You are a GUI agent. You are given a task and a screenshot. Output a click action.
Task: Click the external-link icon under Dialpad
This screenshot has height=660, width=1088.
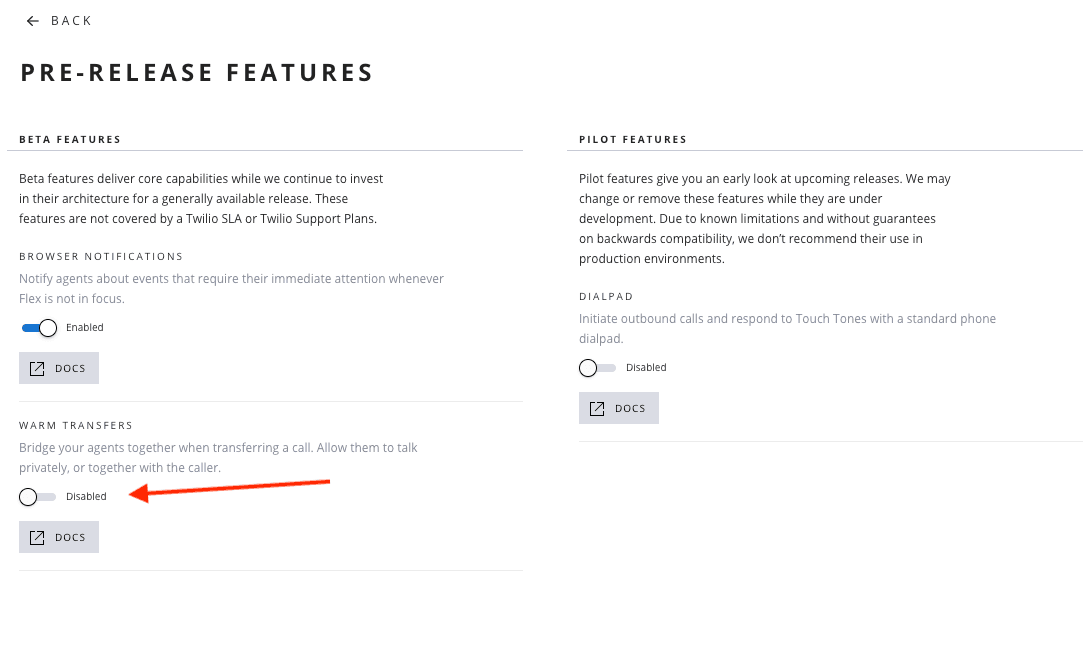(x=597, y=409)
